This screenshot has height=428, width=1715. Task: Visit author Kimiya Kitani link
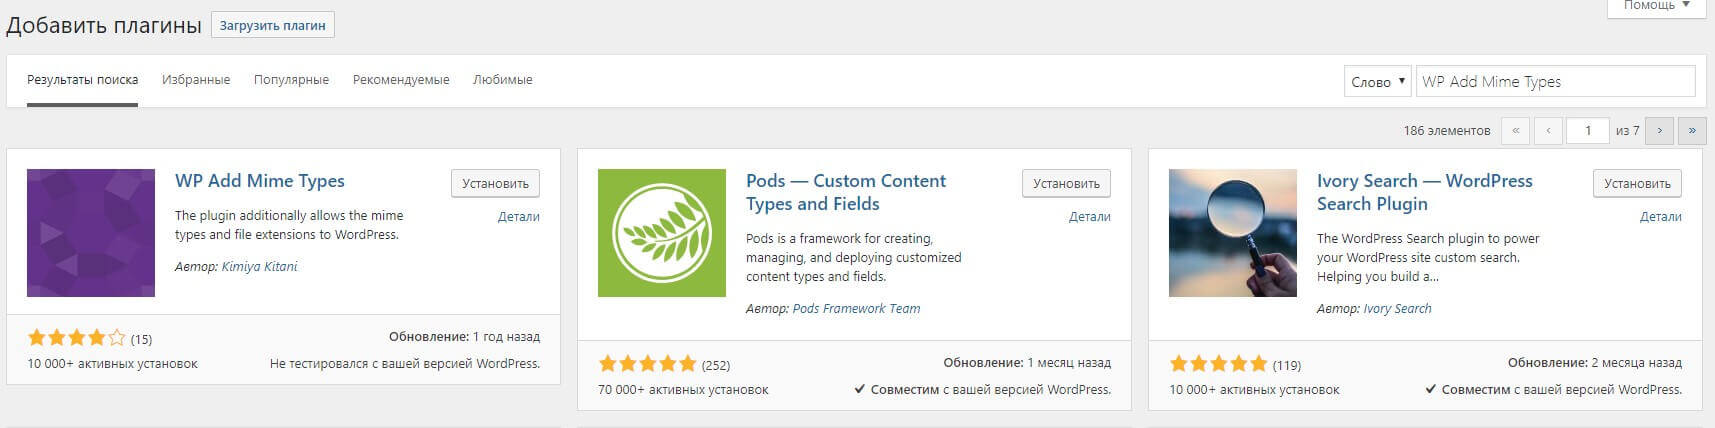259,267
